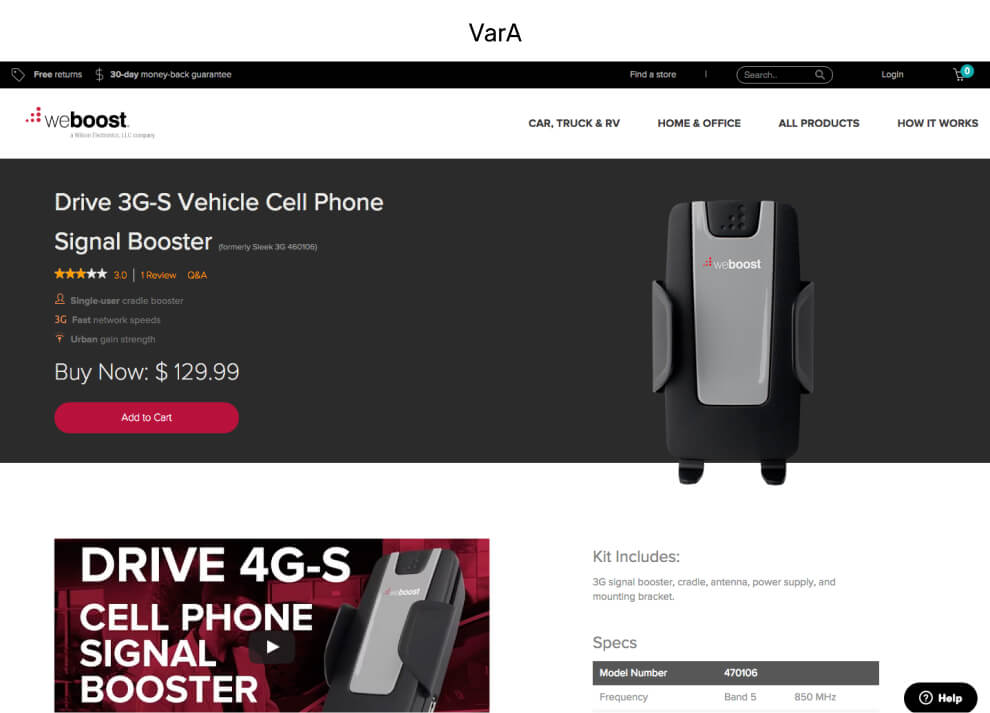Viewport: 990px width, 713px height.
Task: Open Home & Office menu
Action: 699,123
